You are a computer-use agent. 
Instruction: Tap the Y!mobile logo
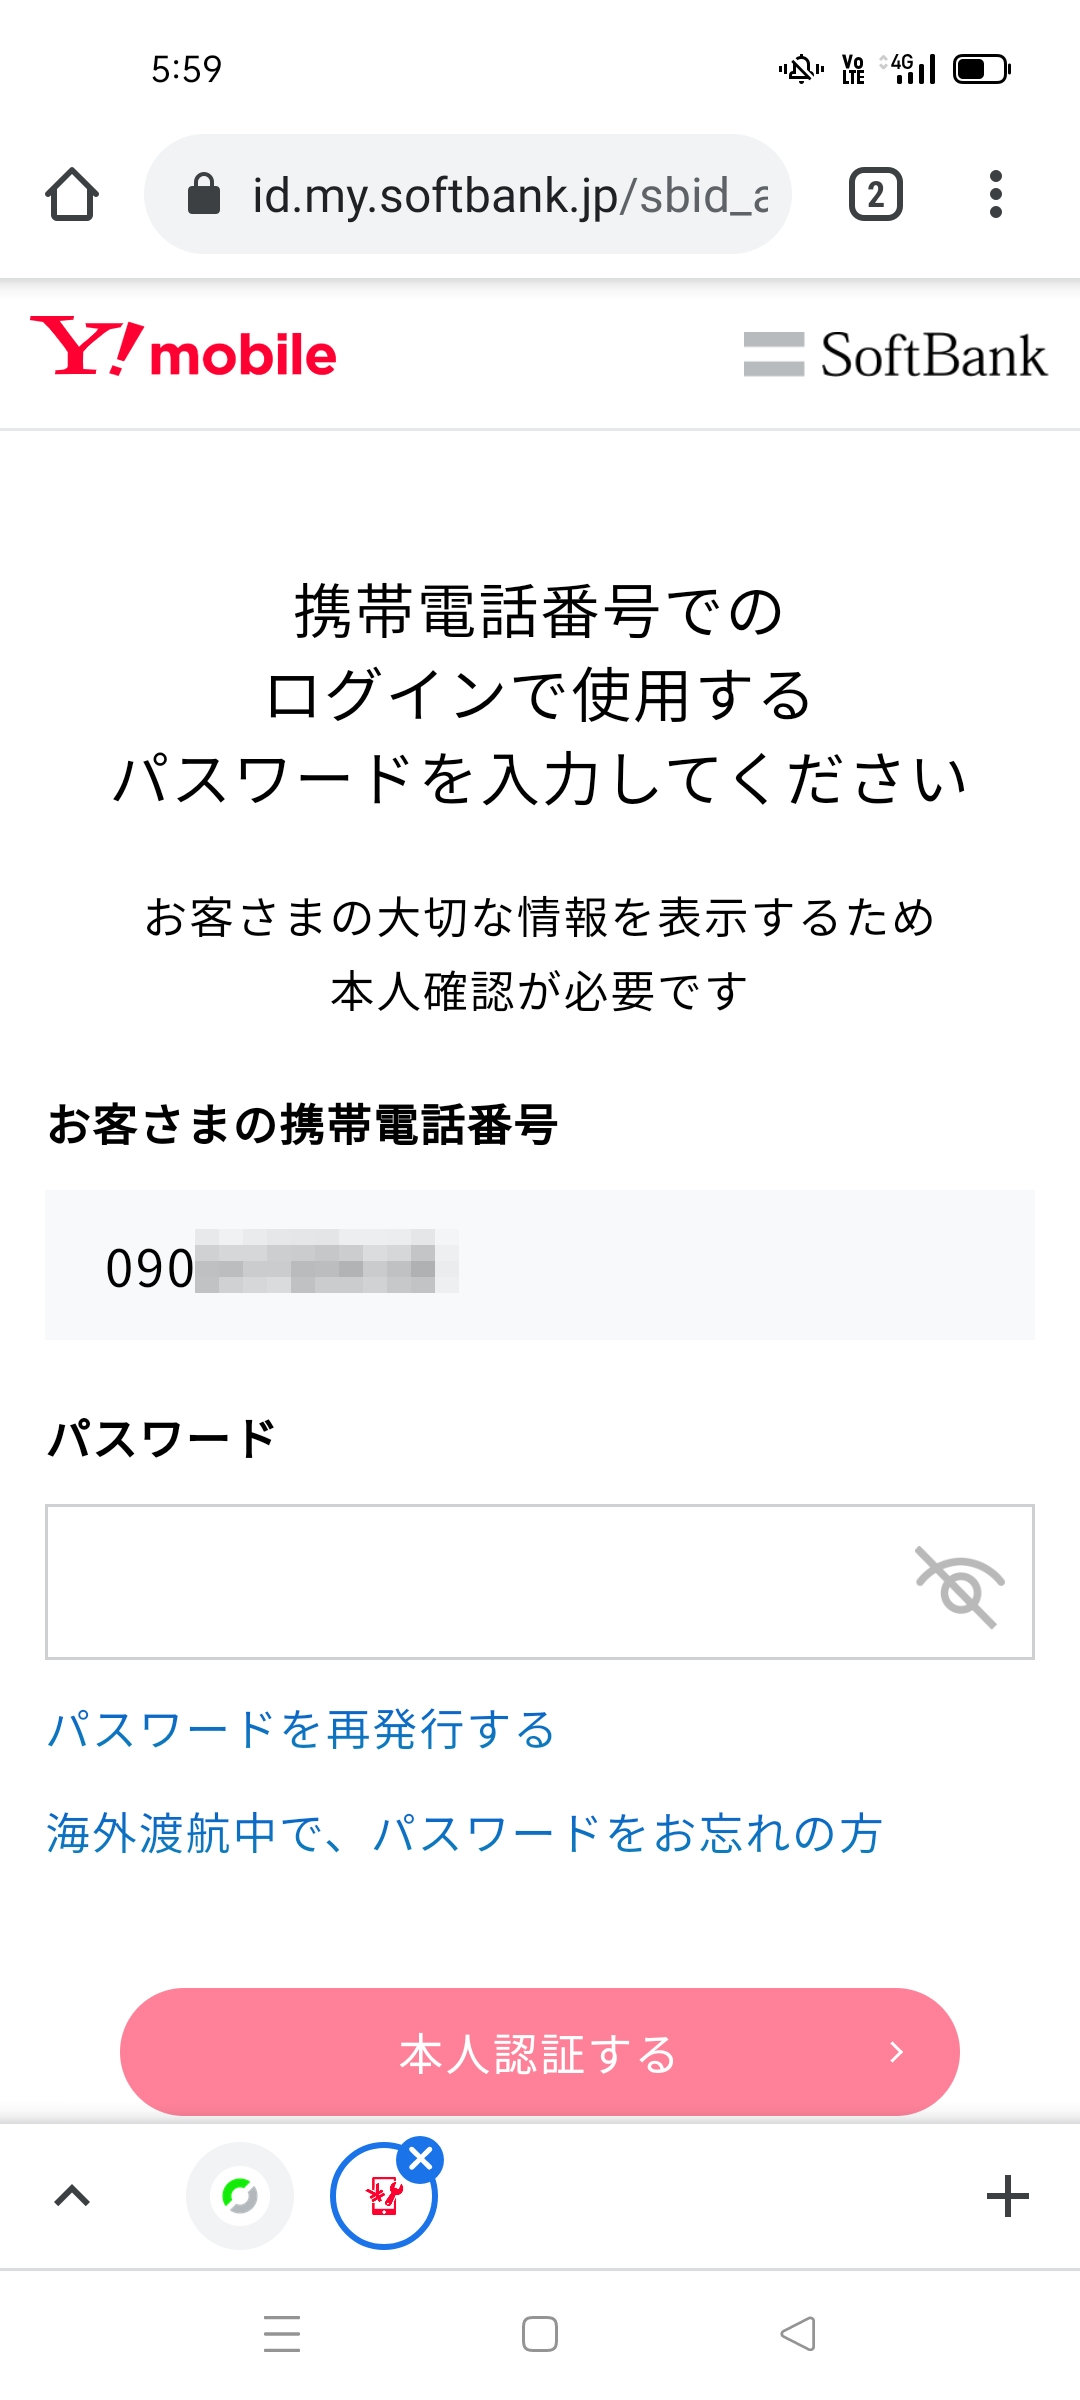click(184, 349)
